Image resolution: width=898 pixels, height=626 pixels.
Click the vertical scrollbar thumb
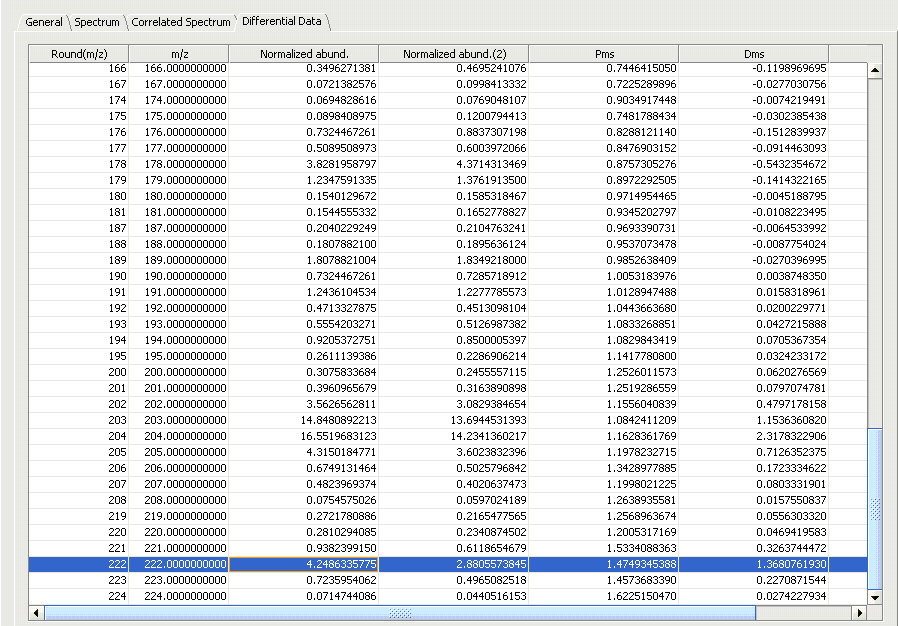coord(875,508)
